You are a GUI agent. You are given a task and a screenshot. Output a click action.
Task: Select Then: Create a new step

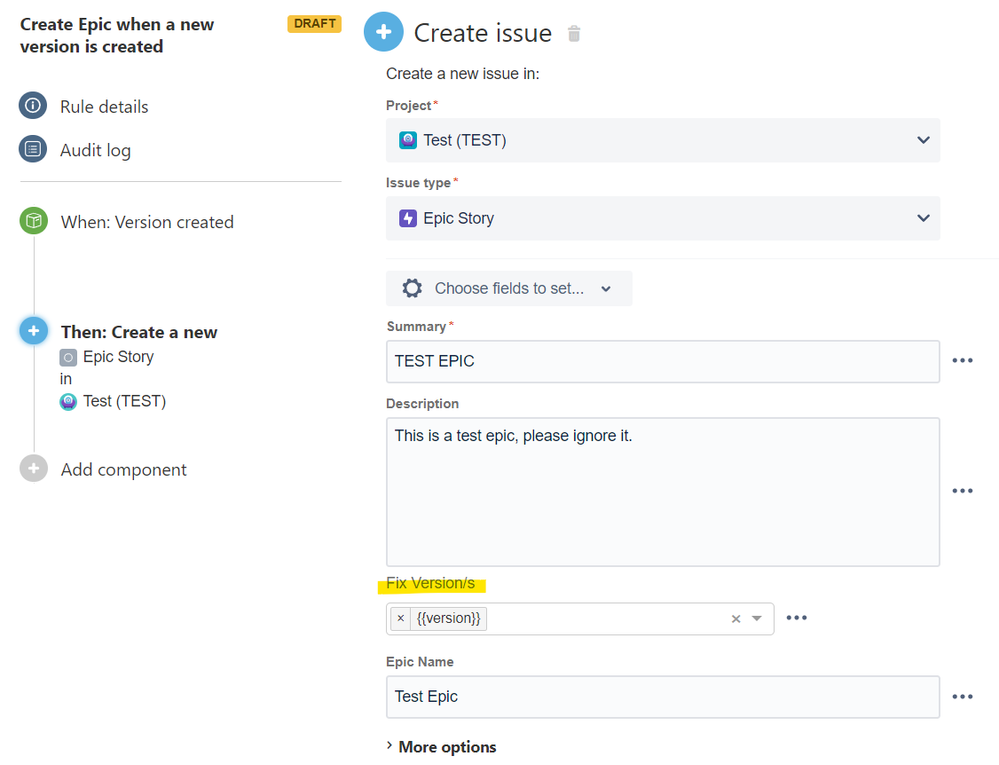click(x=139, y=332)
